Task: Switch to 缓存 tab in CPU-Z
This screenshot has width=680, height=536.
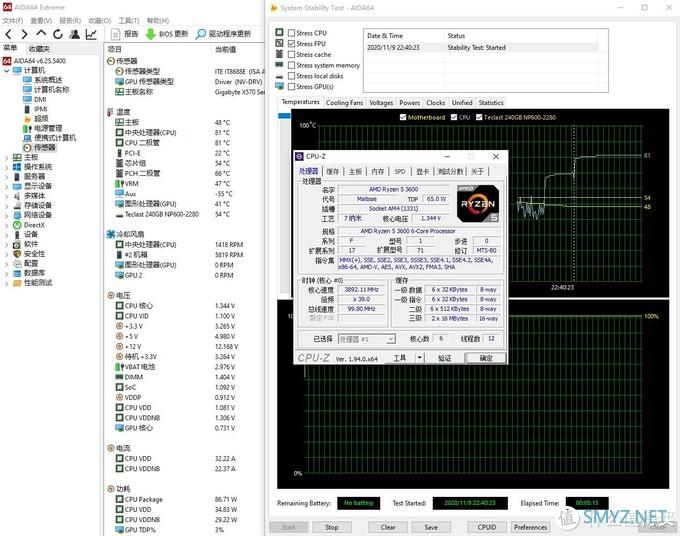Action: (333, 172)
